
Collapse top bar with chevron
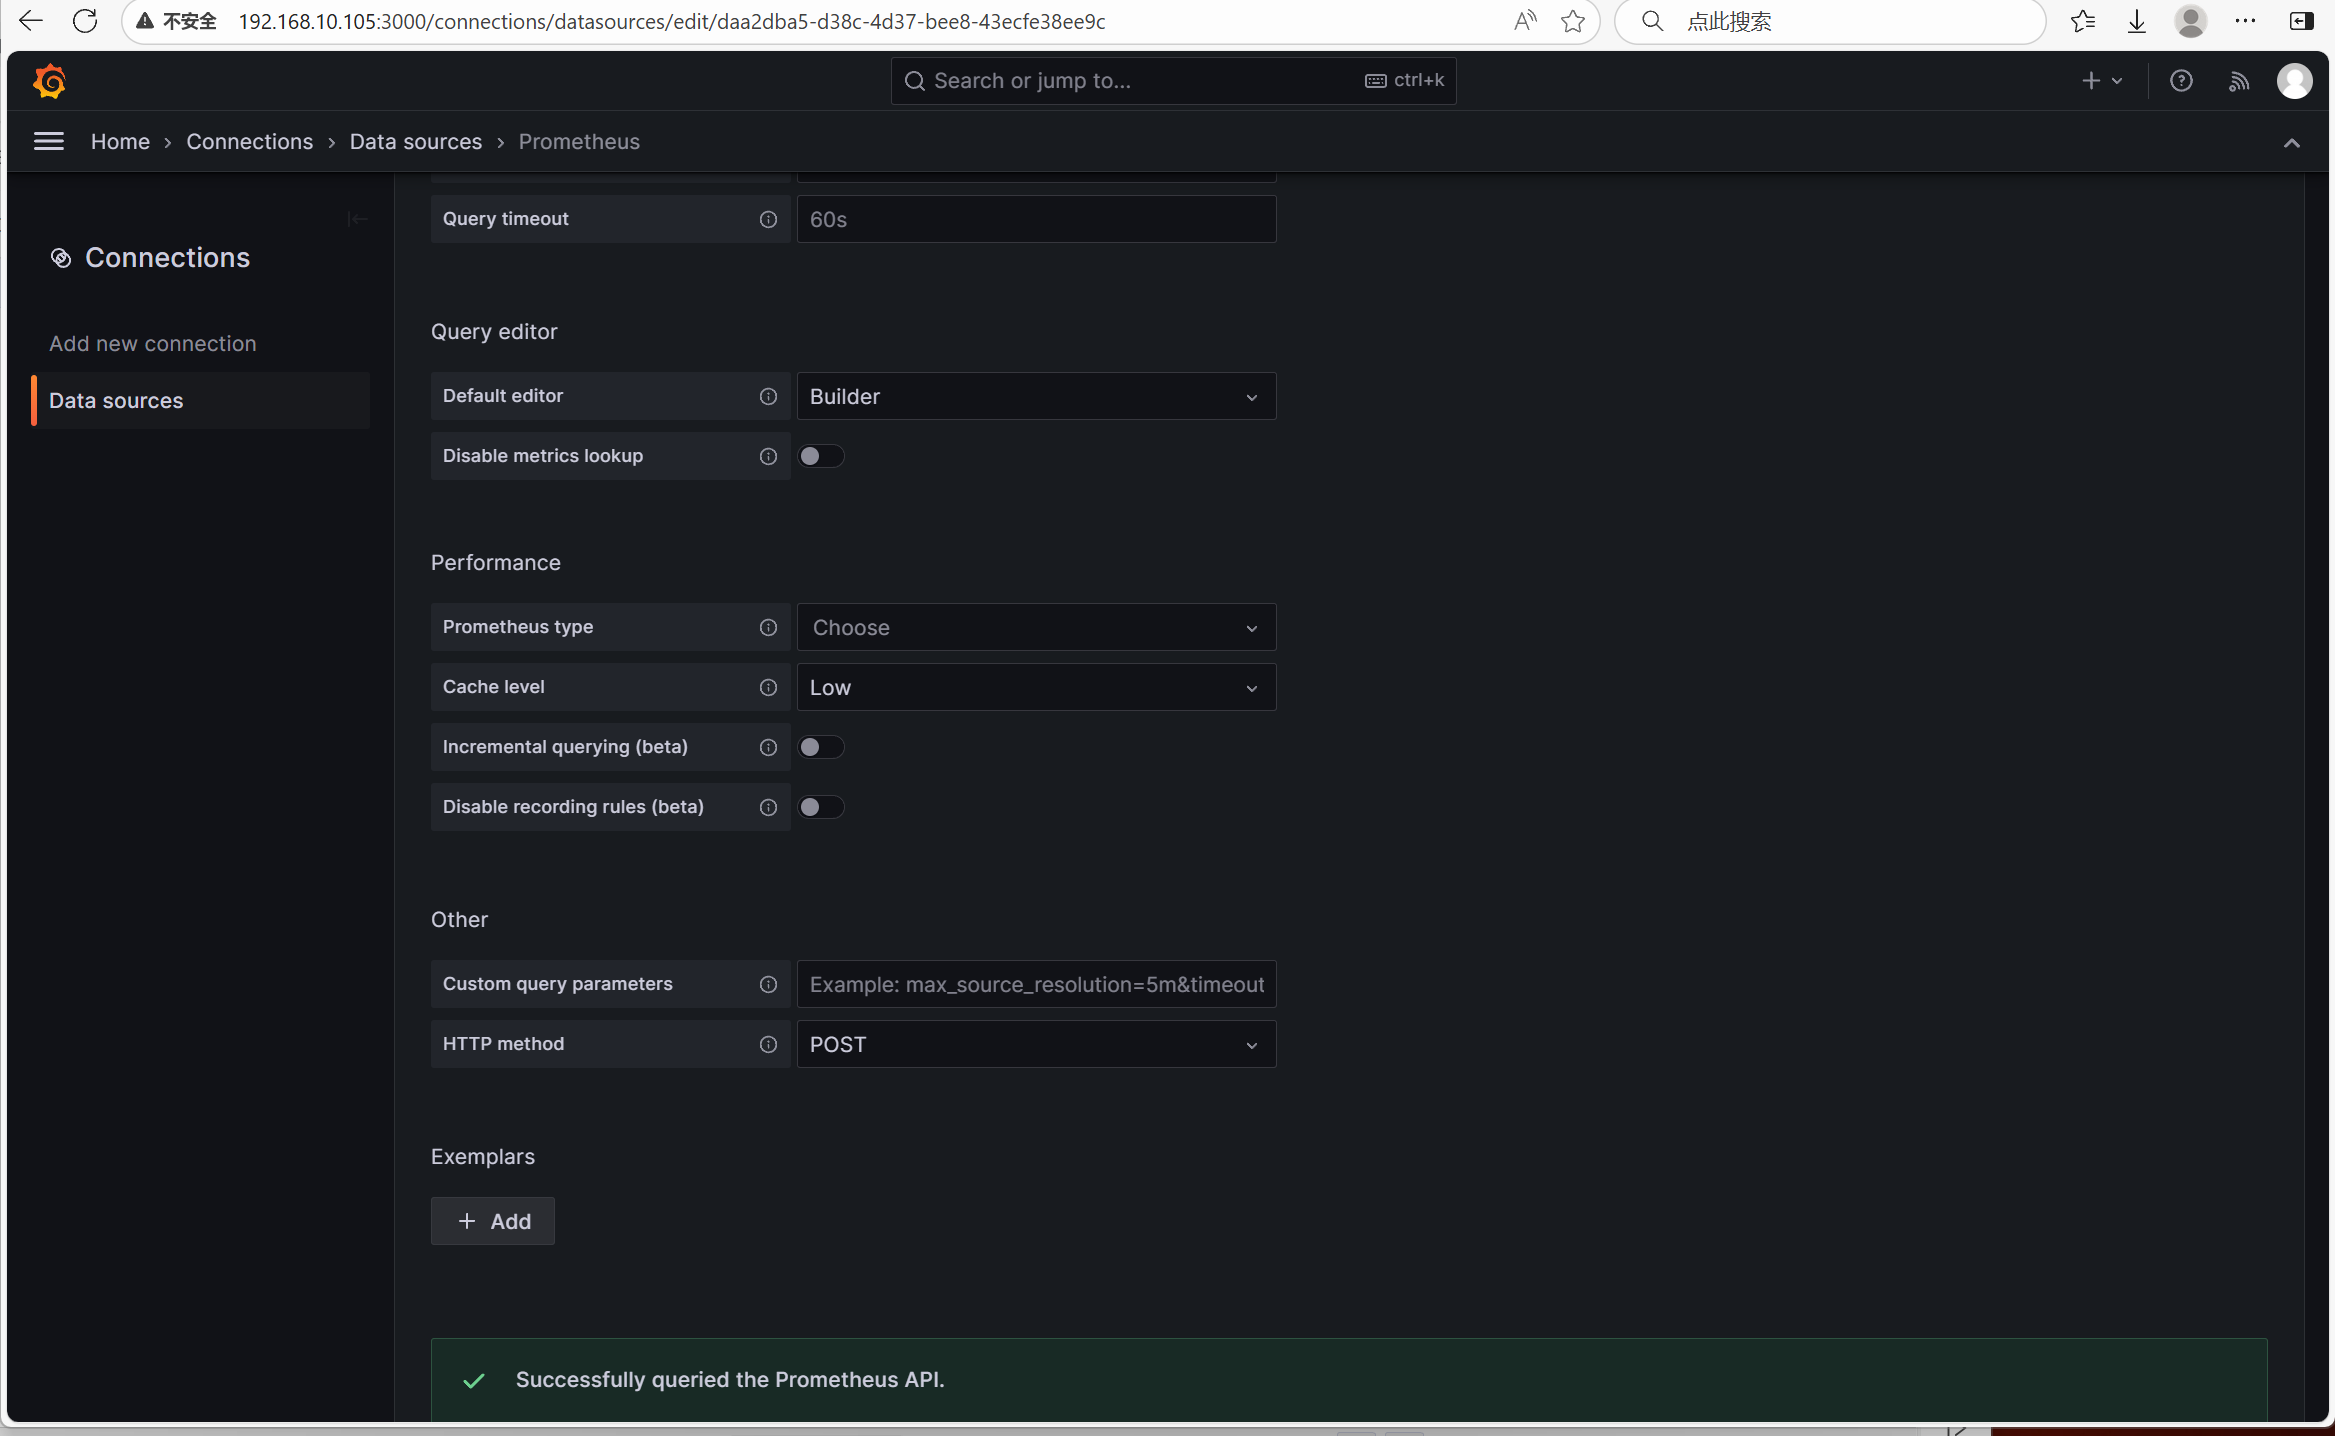[2291, 143]
